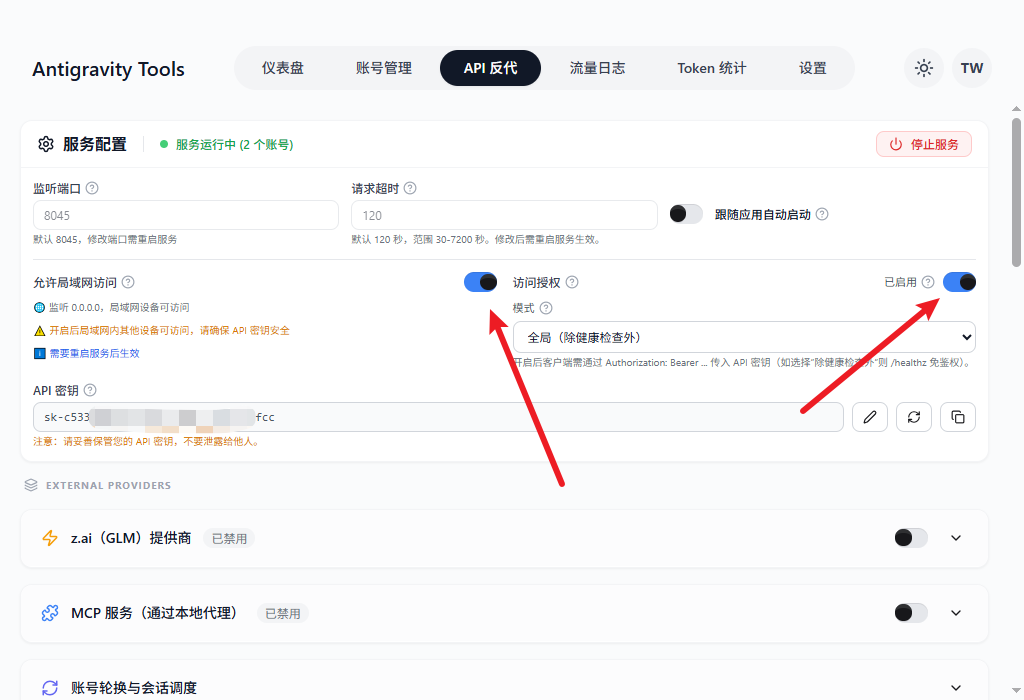This screenshot has height=700, width=1024.
Task: Click the 已启用 label
Action: click(900, 282)
